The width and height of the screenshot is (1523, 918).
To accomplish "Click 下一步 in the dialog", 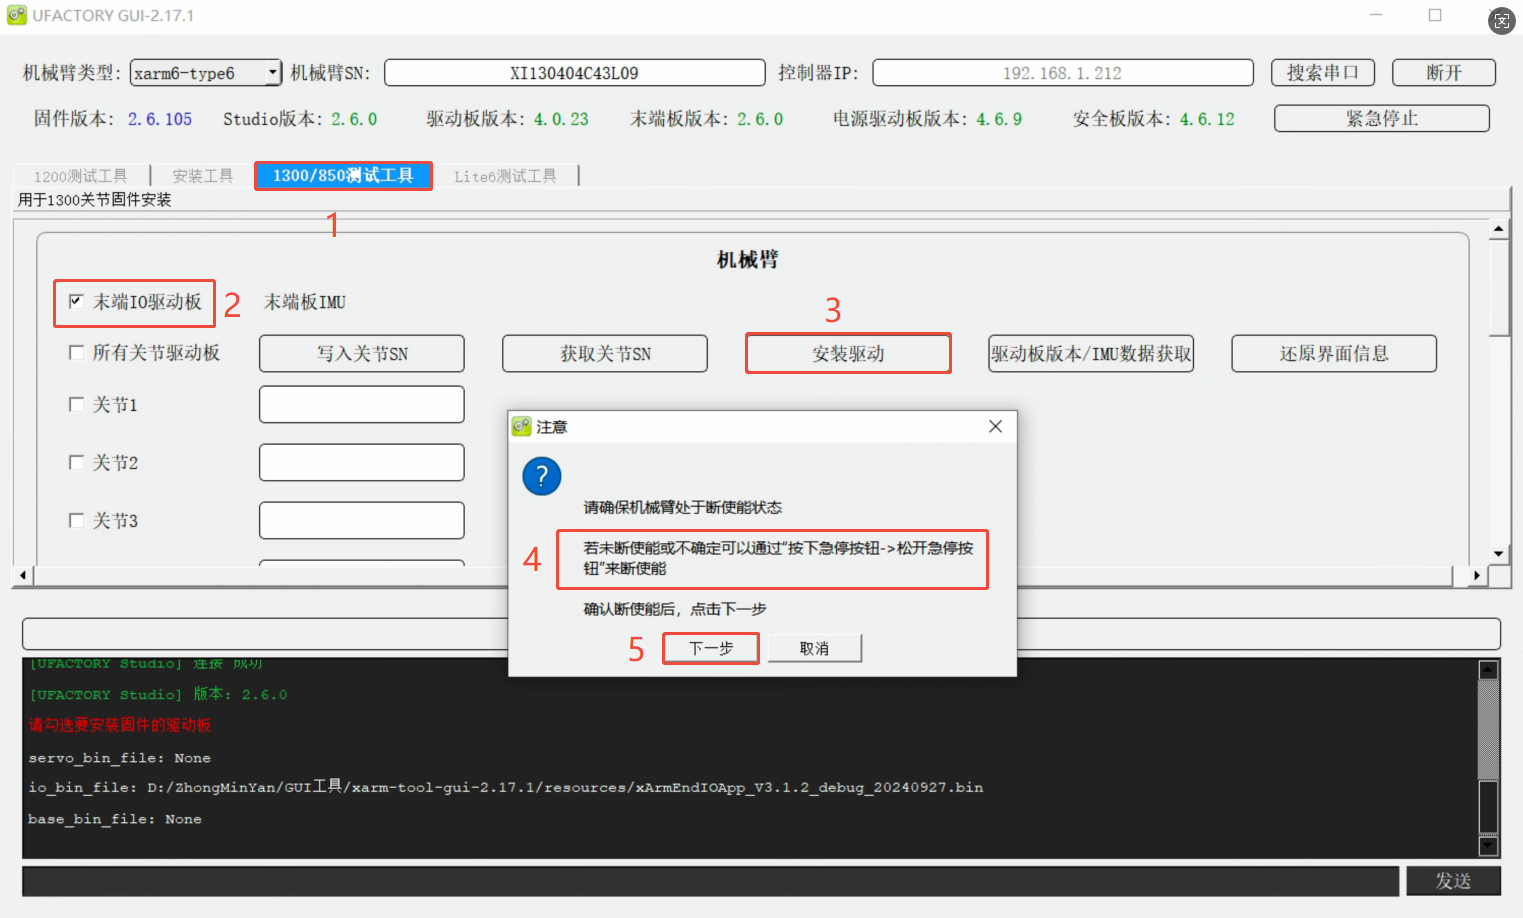I will [x=711, y=648].
